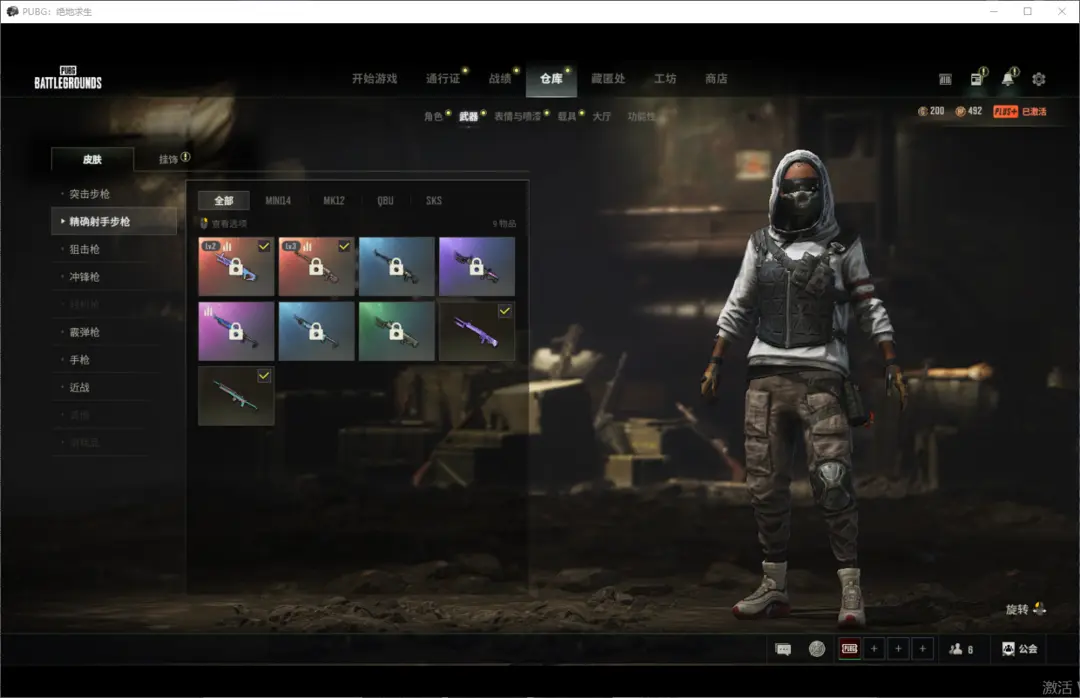Click the lock icon on the green skin
The width and height of the screenshot is (1080, 698).
coord(396,331)
